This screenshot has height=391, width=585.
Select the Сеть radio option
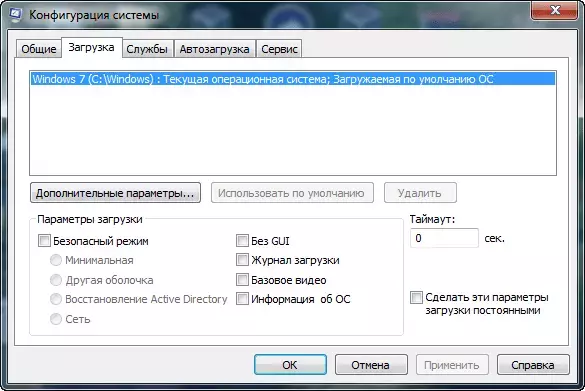pos(56,319)
